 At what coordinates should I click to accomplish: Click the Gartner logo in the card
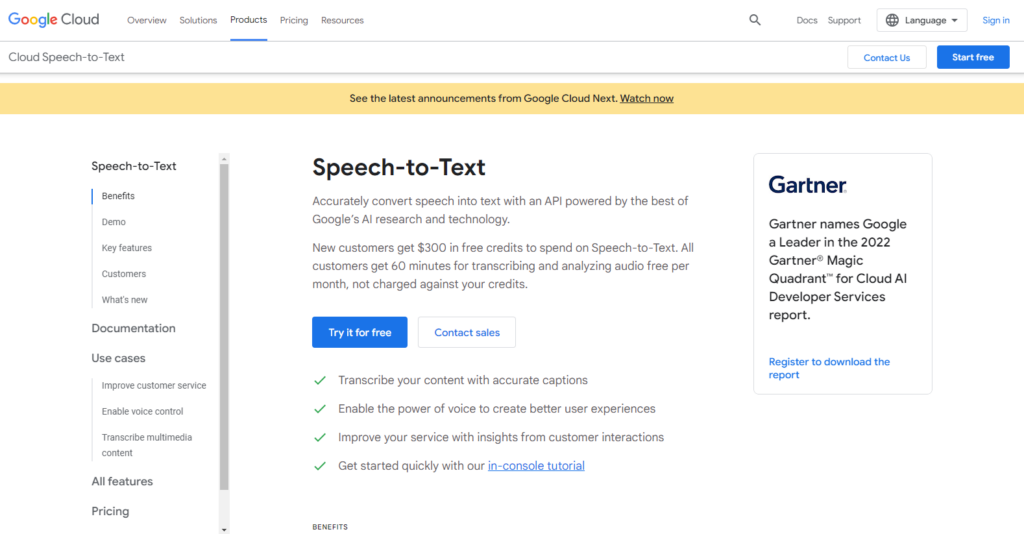808,185
